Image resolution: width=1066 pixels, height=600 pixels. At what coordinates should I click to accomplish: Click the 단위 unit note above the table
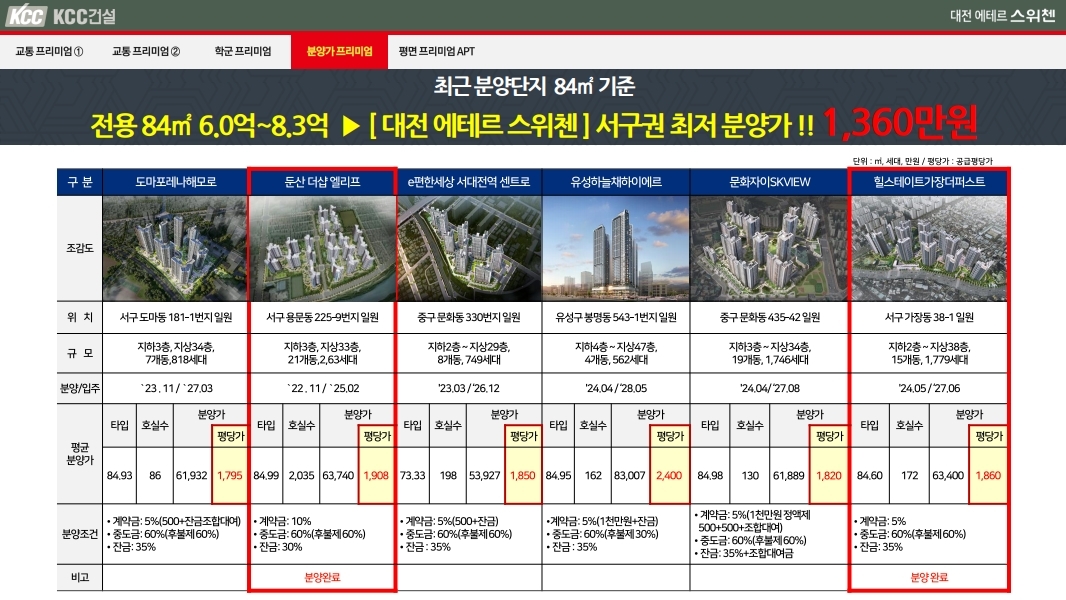point(923,161)
